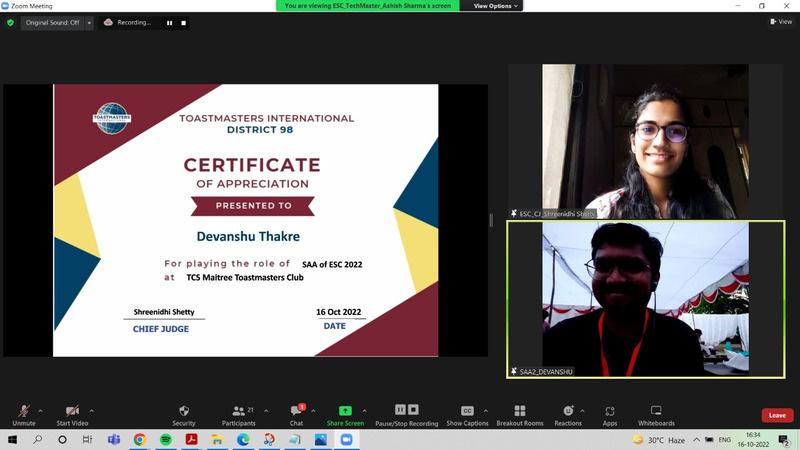Open Microsoft Teams from taskbar
800x450 pixels.
tap(114, 439)
